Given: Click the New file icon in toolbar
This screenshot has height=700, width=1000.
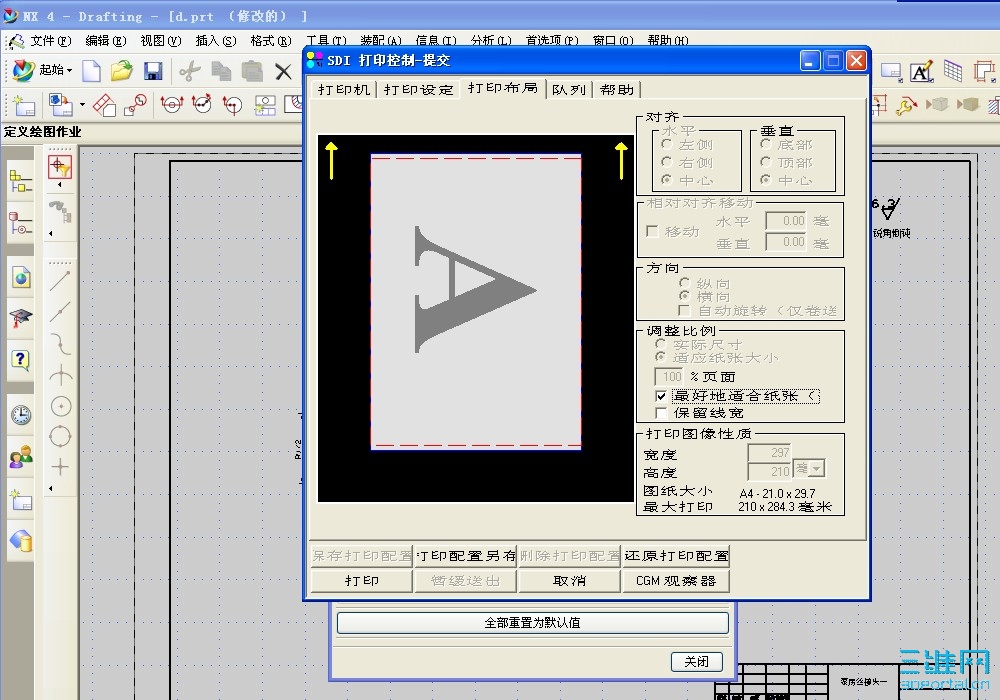Looking at the screenshot, I should pos(92,70).
